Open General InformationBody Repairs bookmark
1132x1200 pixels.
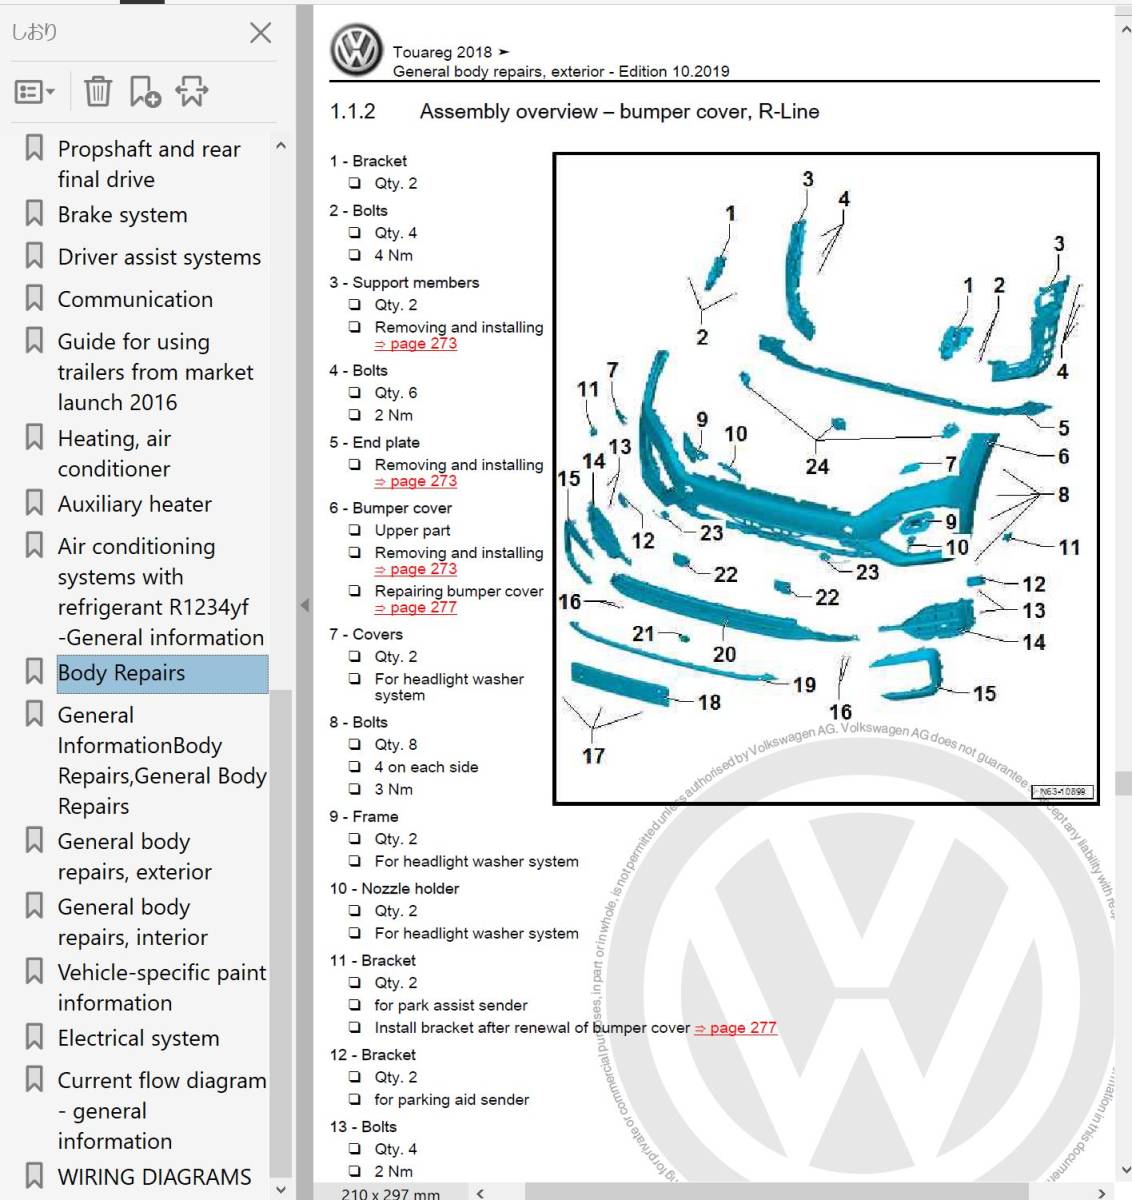pos(162,761)
